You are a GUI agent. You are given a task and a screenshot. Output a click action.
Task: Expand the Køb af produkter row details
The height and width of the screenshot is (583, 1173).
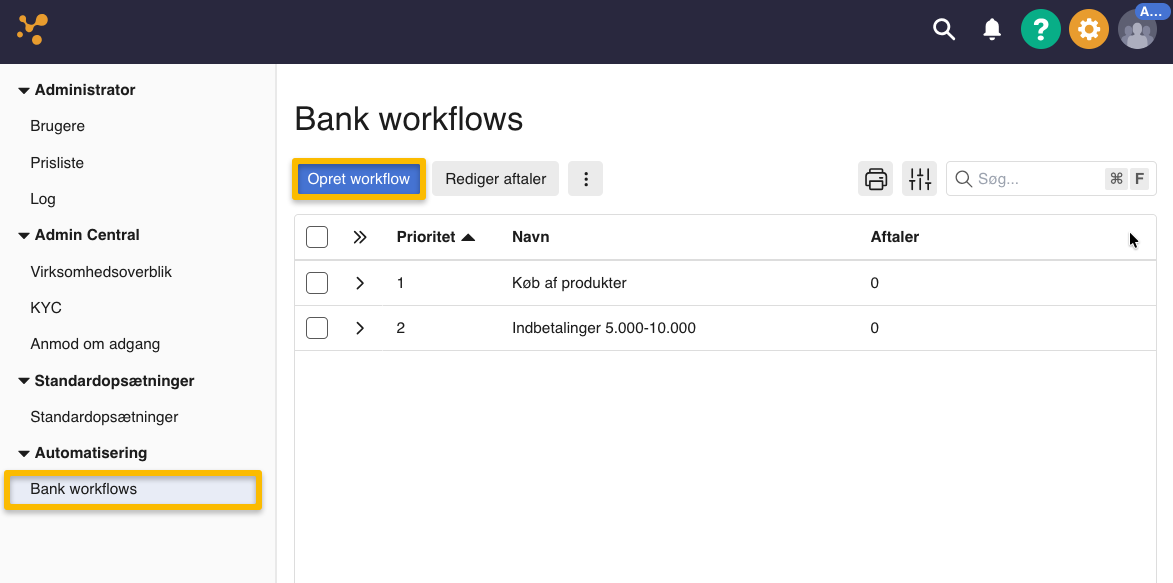click(x=359, y=282)
